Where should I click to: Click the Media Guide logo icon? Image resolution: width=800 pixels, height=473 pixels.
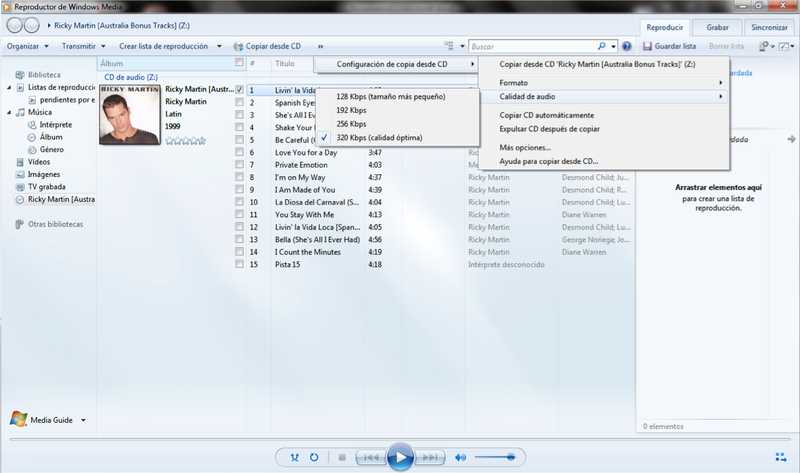18,419
